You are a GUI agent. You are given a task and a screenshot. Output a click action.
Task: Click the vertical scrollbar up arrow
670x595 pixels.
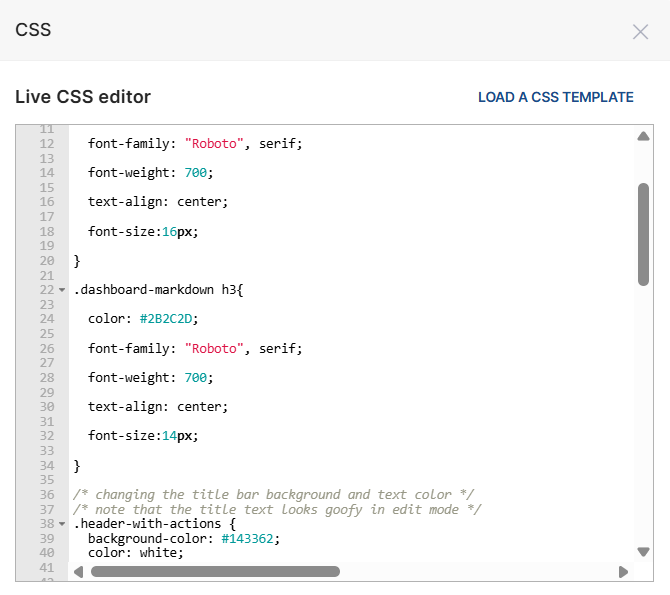(x=643, y=137)
